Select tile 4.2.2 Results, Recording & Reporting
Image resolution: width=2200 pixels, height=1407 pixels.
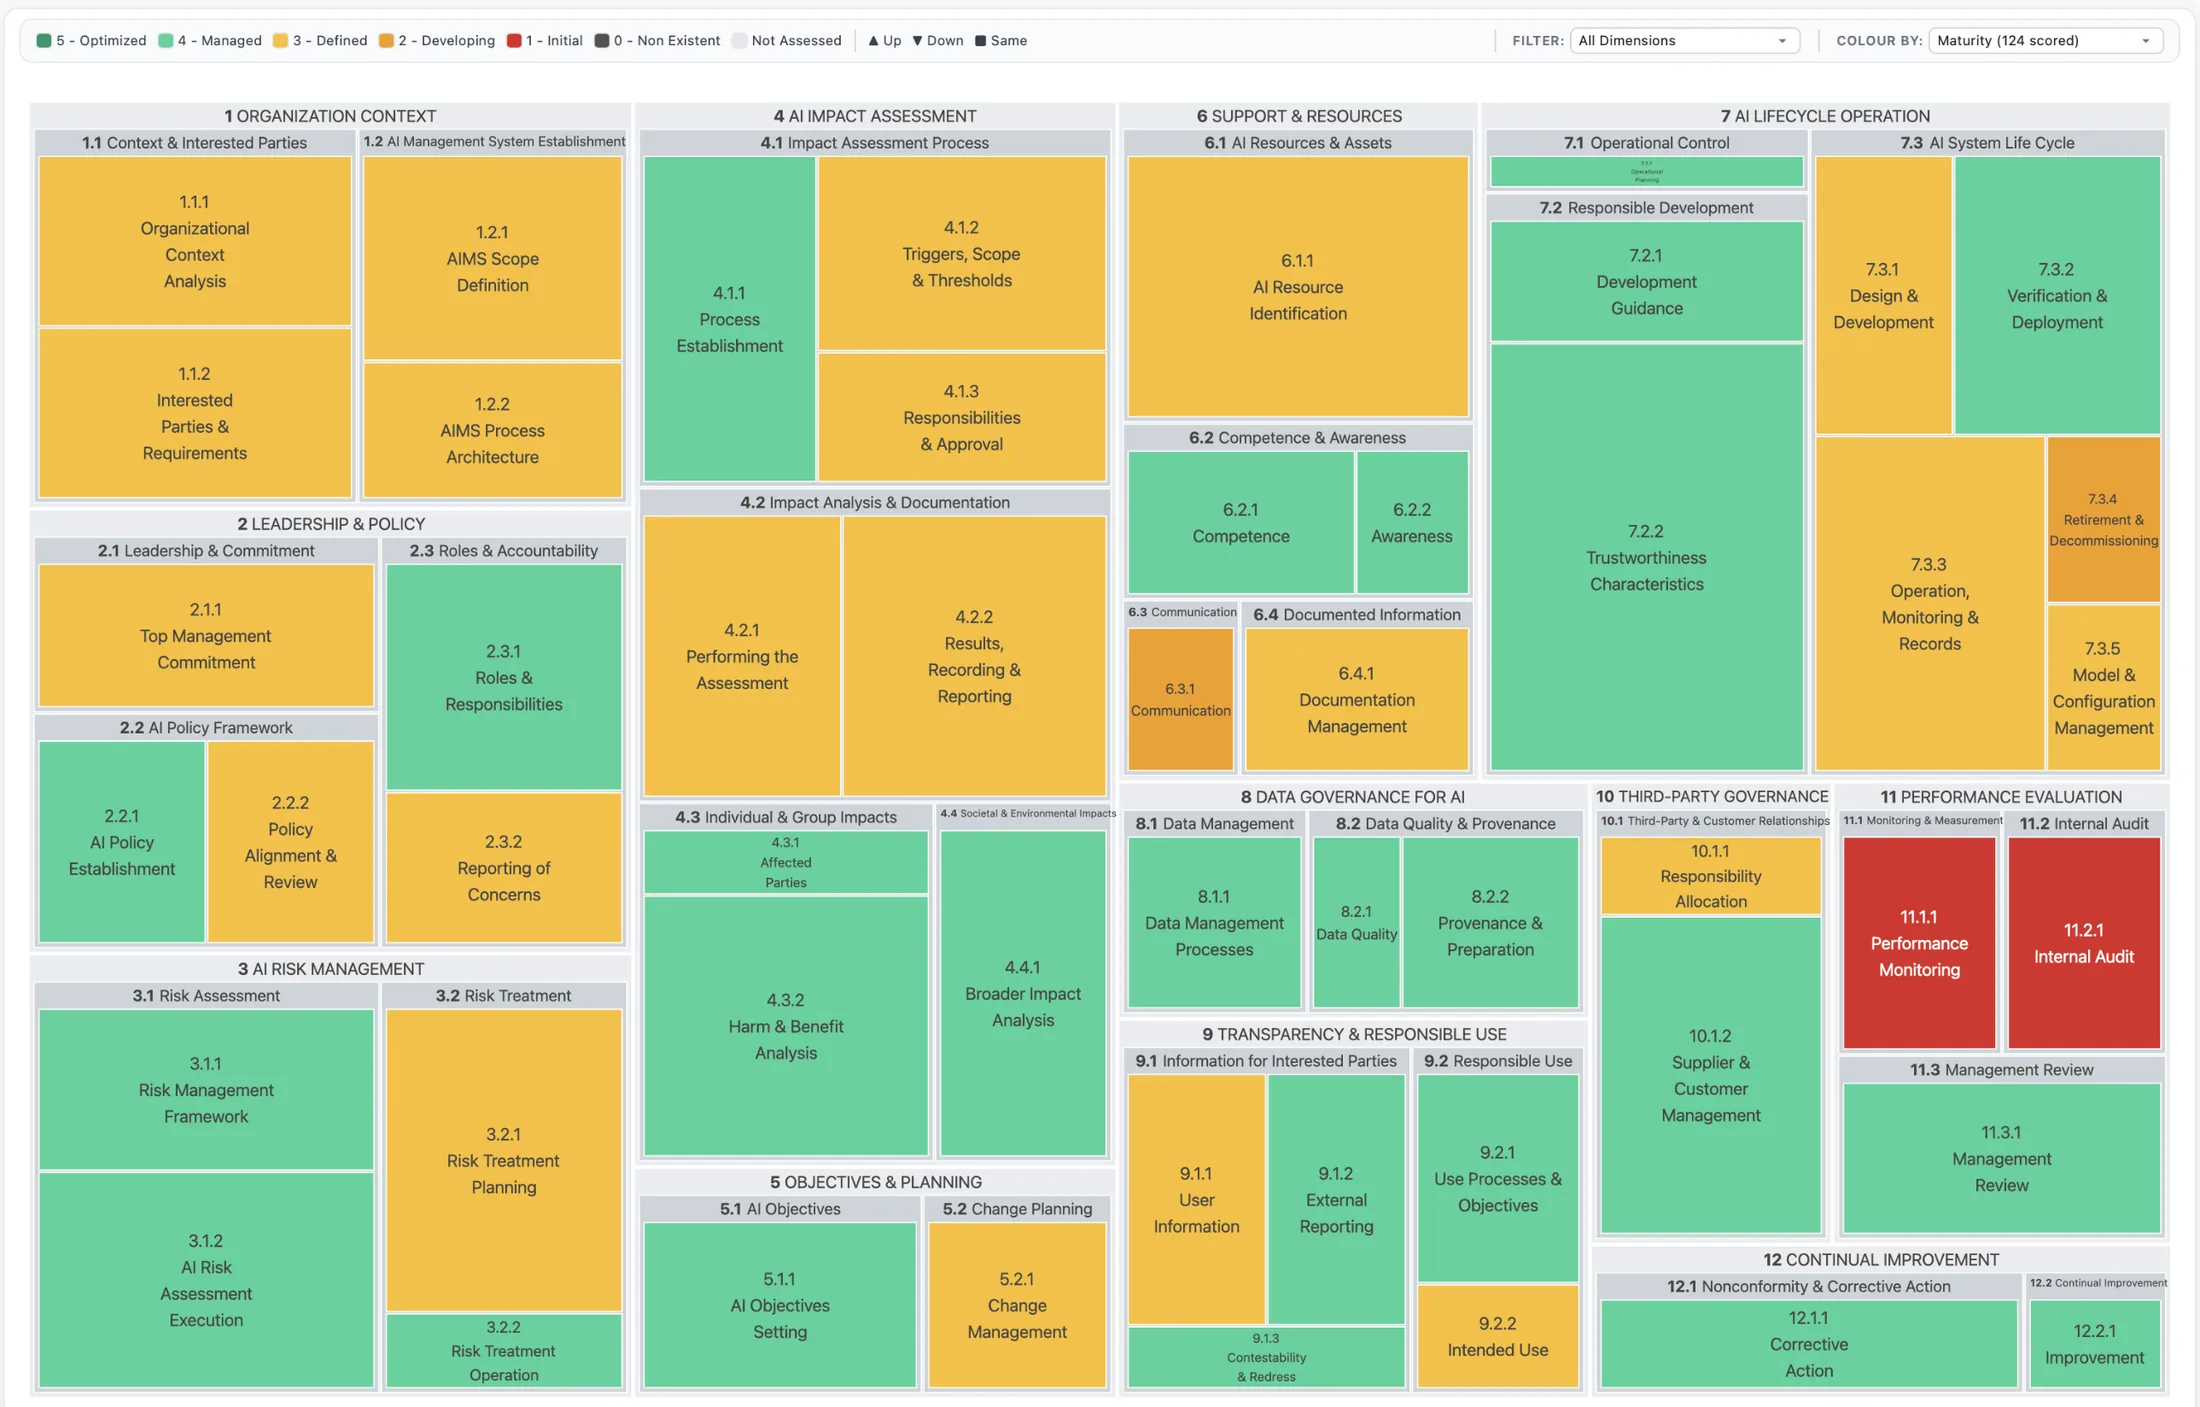point(974,656)
